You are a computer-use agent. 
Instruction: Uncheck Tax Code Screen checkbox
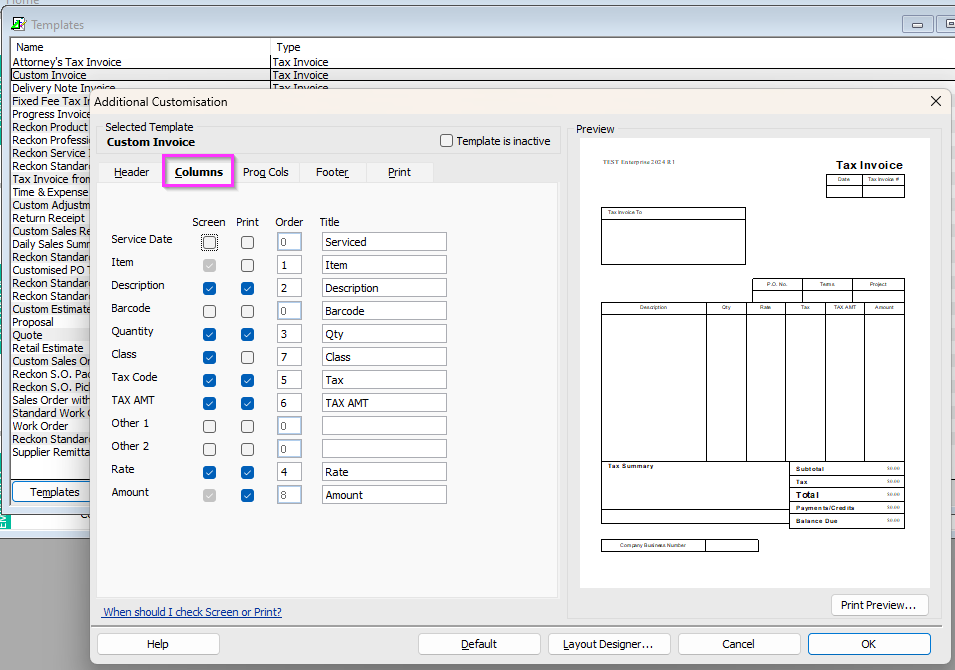210,380
